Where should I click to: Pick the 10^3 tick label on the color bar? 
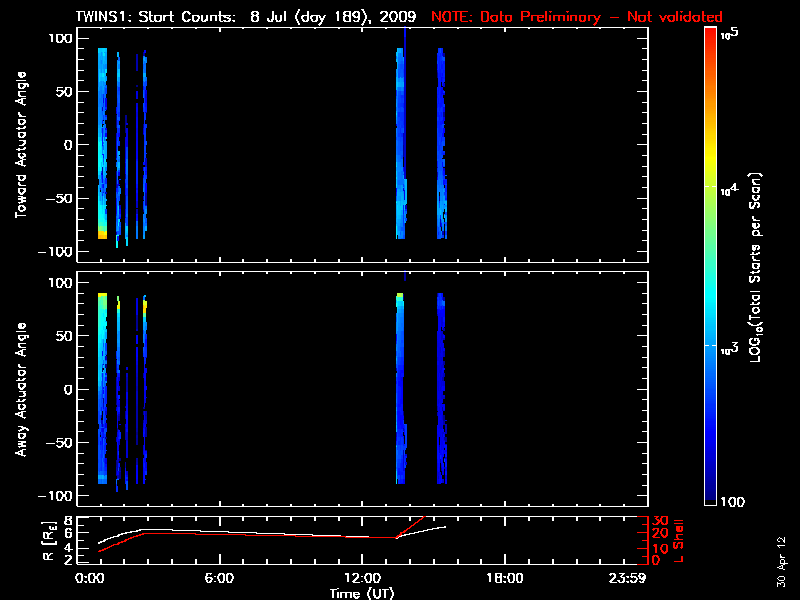pyautogui.click(x=731, y=346)
